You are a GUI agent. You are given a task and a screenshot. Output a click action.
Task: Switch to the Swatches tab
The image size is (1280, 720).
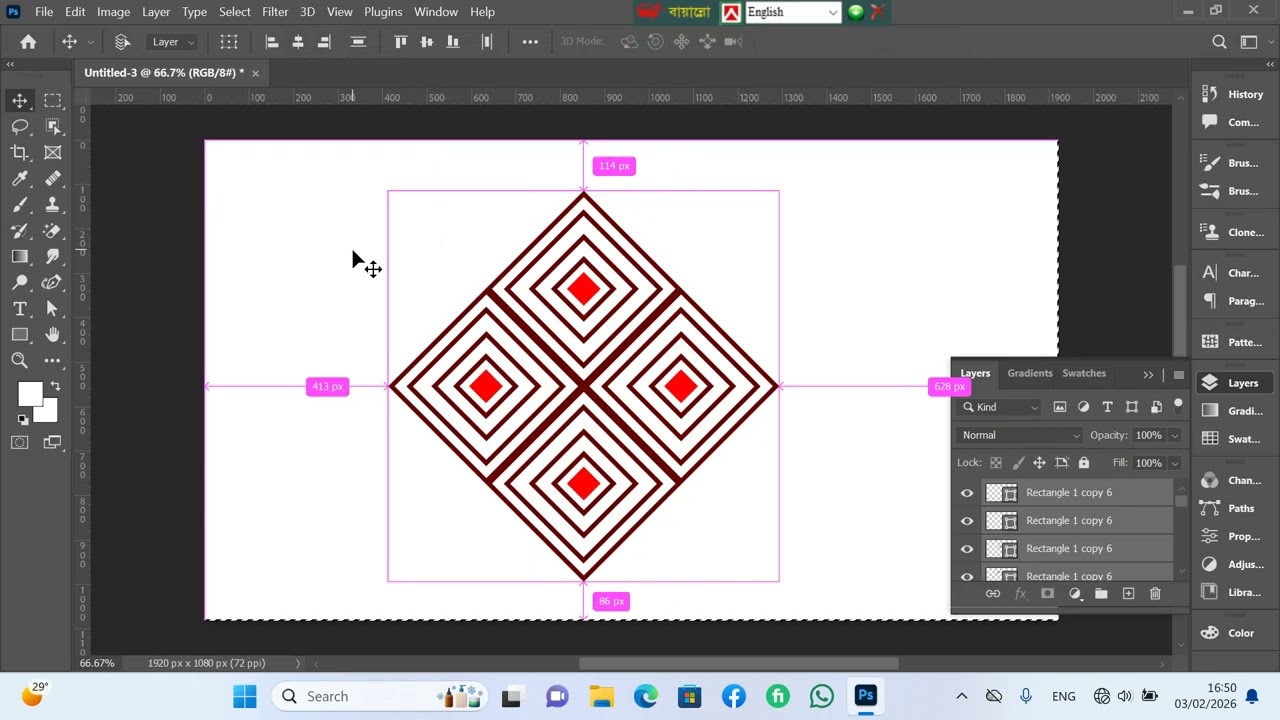[1084, 373]
